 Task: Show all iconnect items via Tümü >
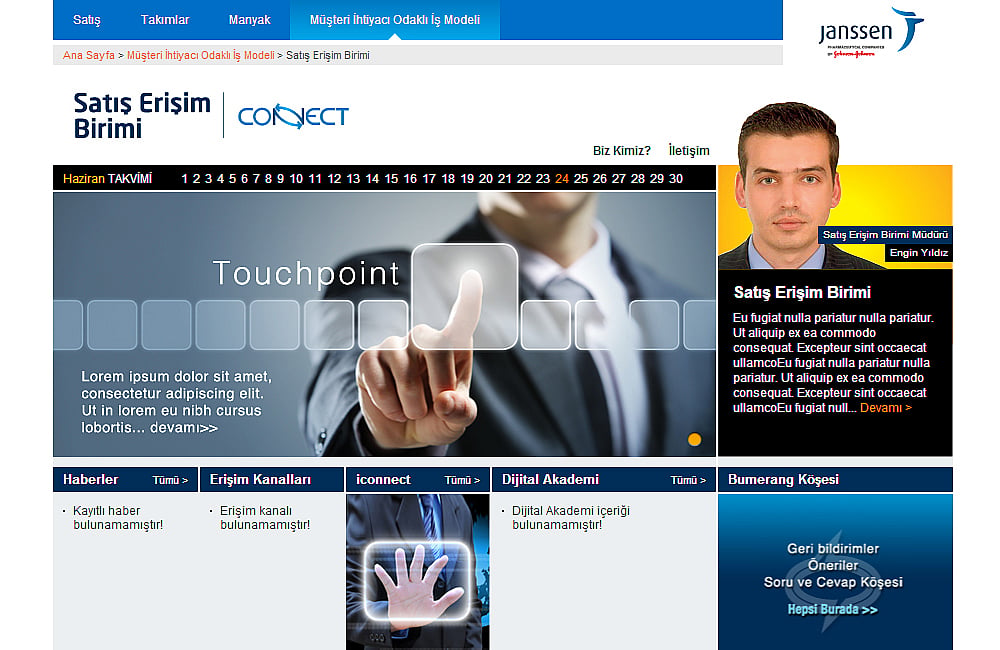[x=462, y=480]
